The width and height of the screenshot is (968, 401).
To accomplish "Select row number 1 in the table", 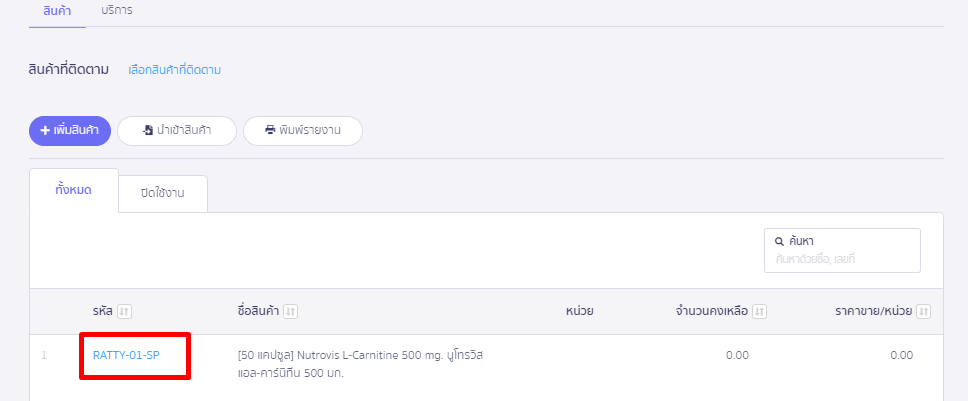I will pos(44,355).
